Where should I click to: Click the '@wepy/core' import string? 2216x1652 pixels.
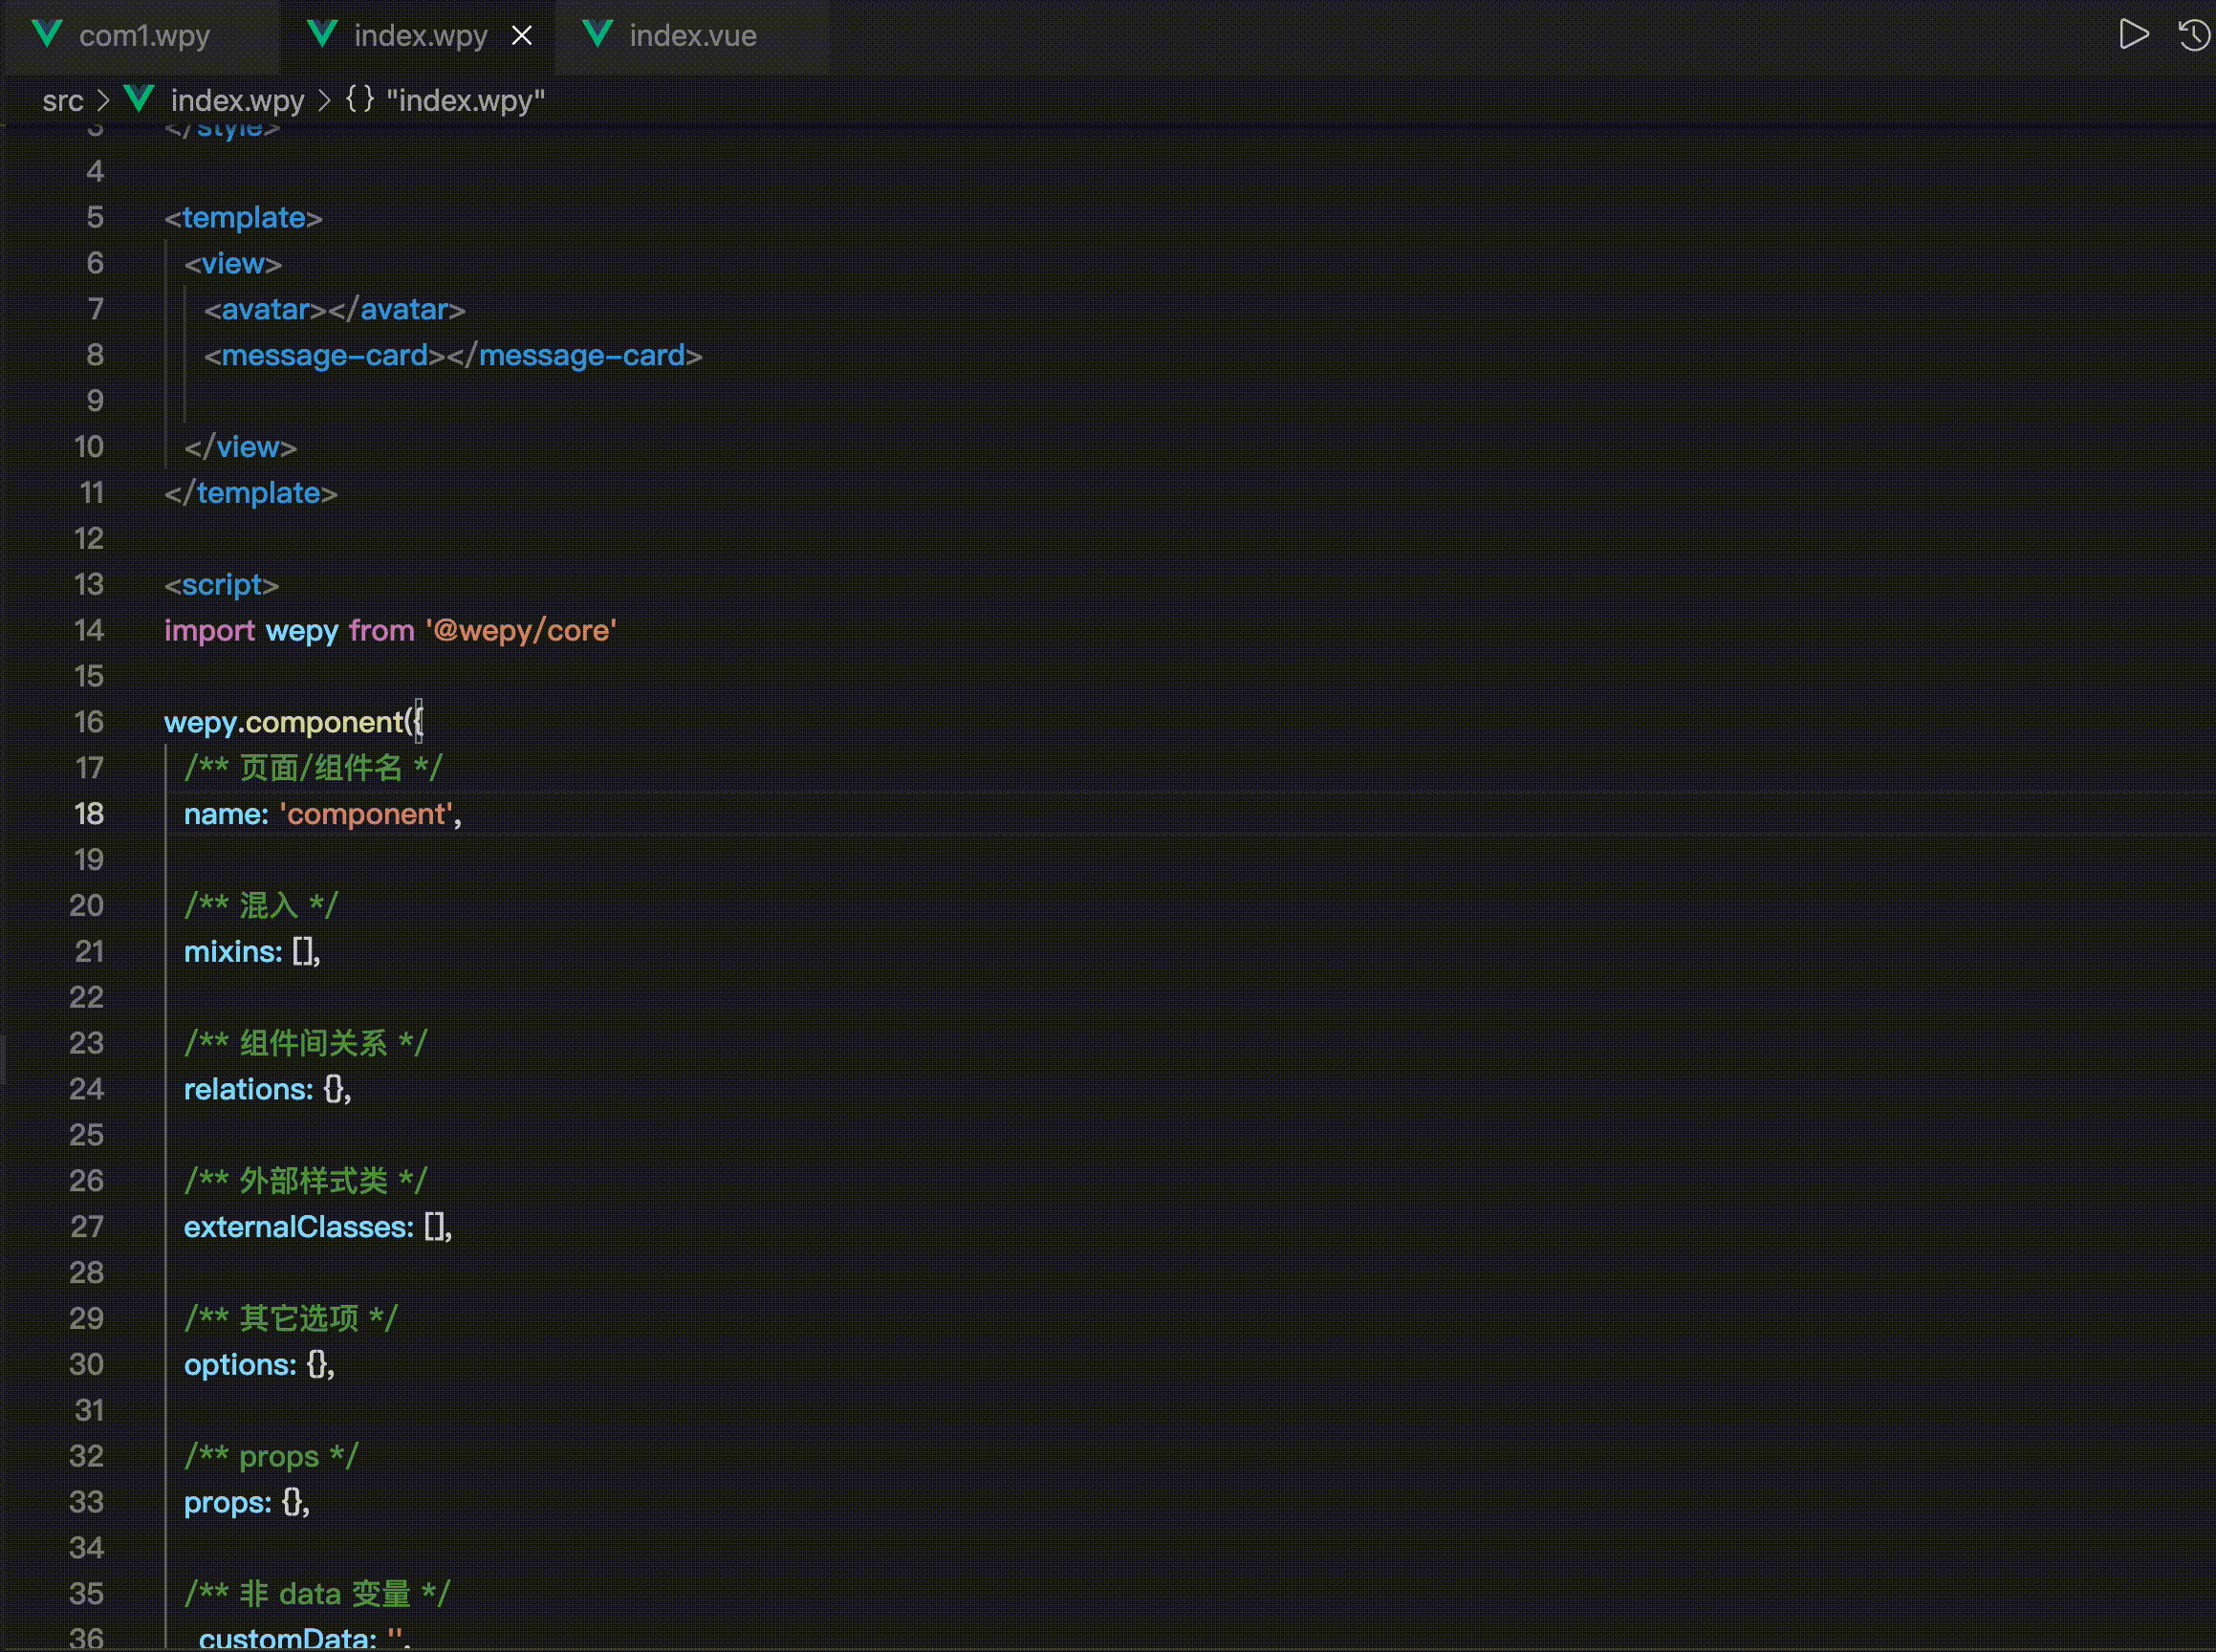[521, 630]
